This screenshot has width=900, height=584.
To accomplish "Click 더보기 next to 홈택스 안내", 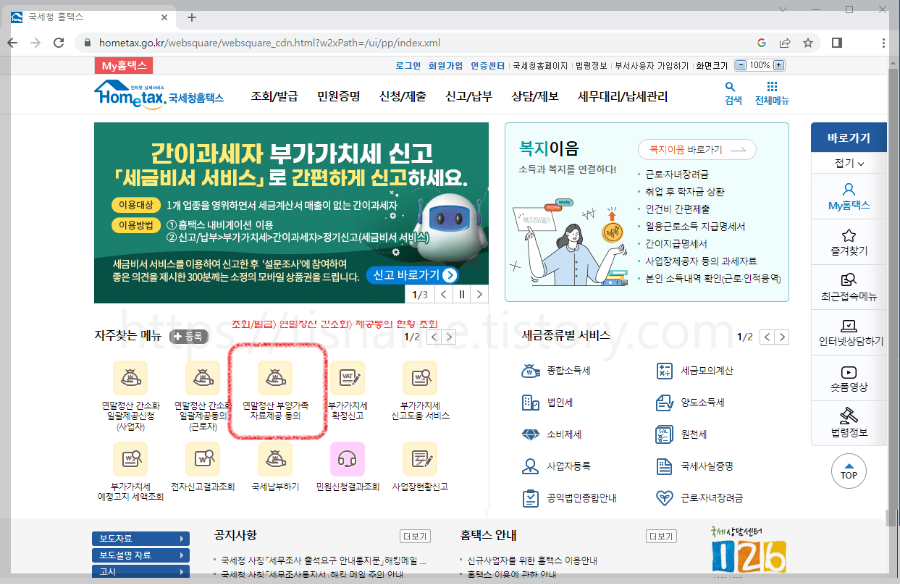I will tap(661, 536).
